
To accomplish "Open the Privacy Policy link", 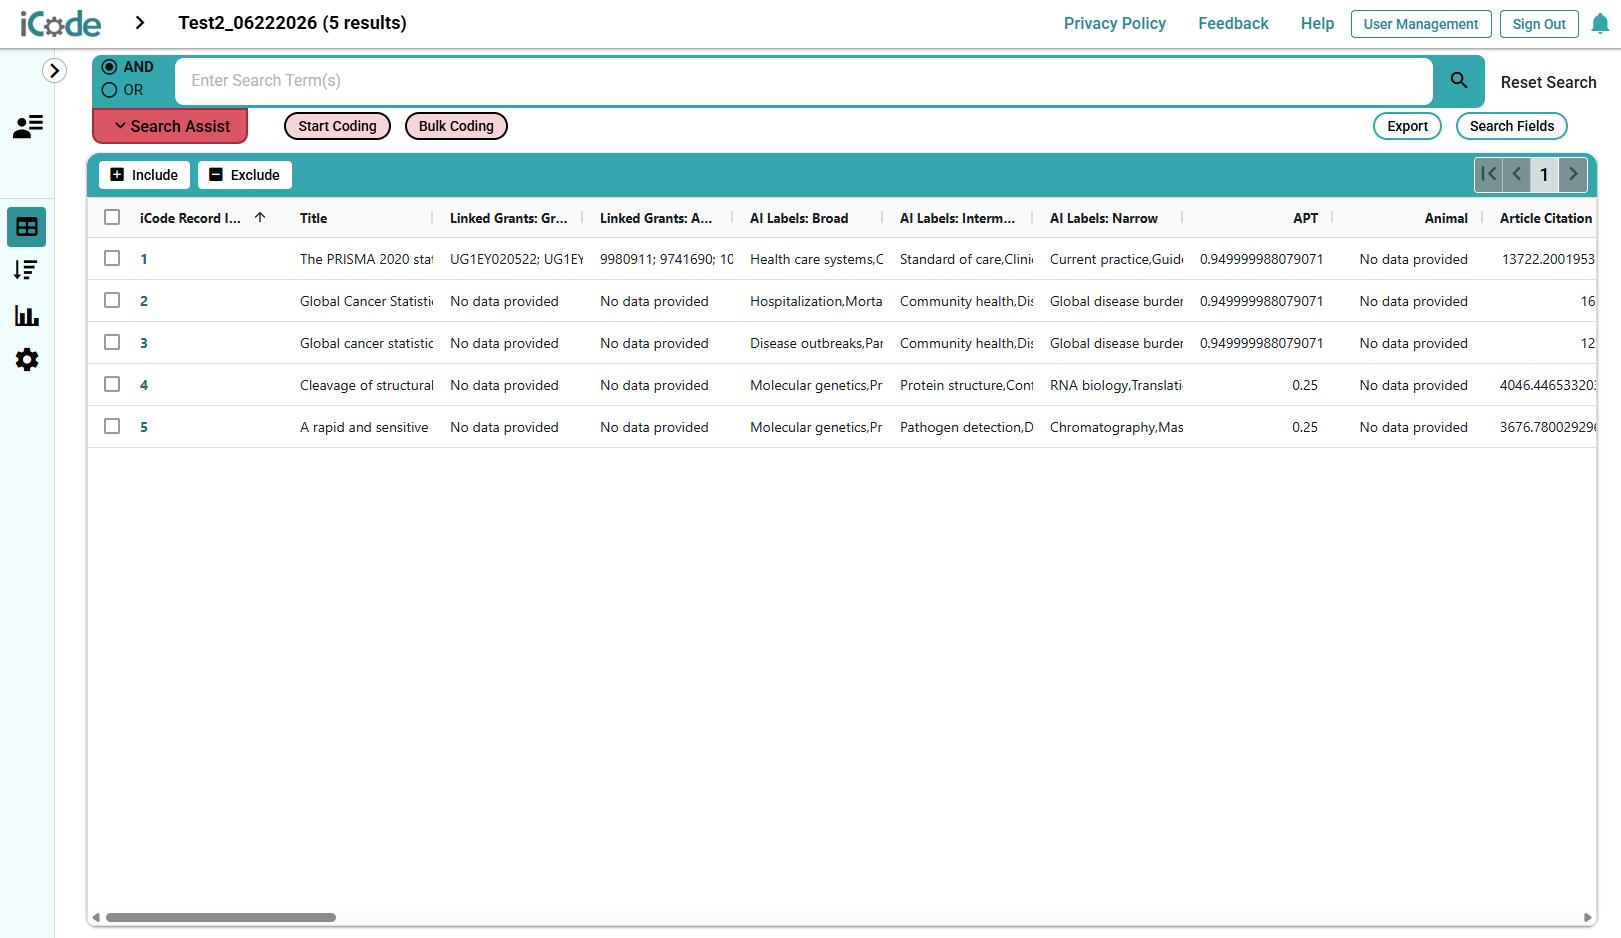I will pyautogui.click(x=1115, y=23).
